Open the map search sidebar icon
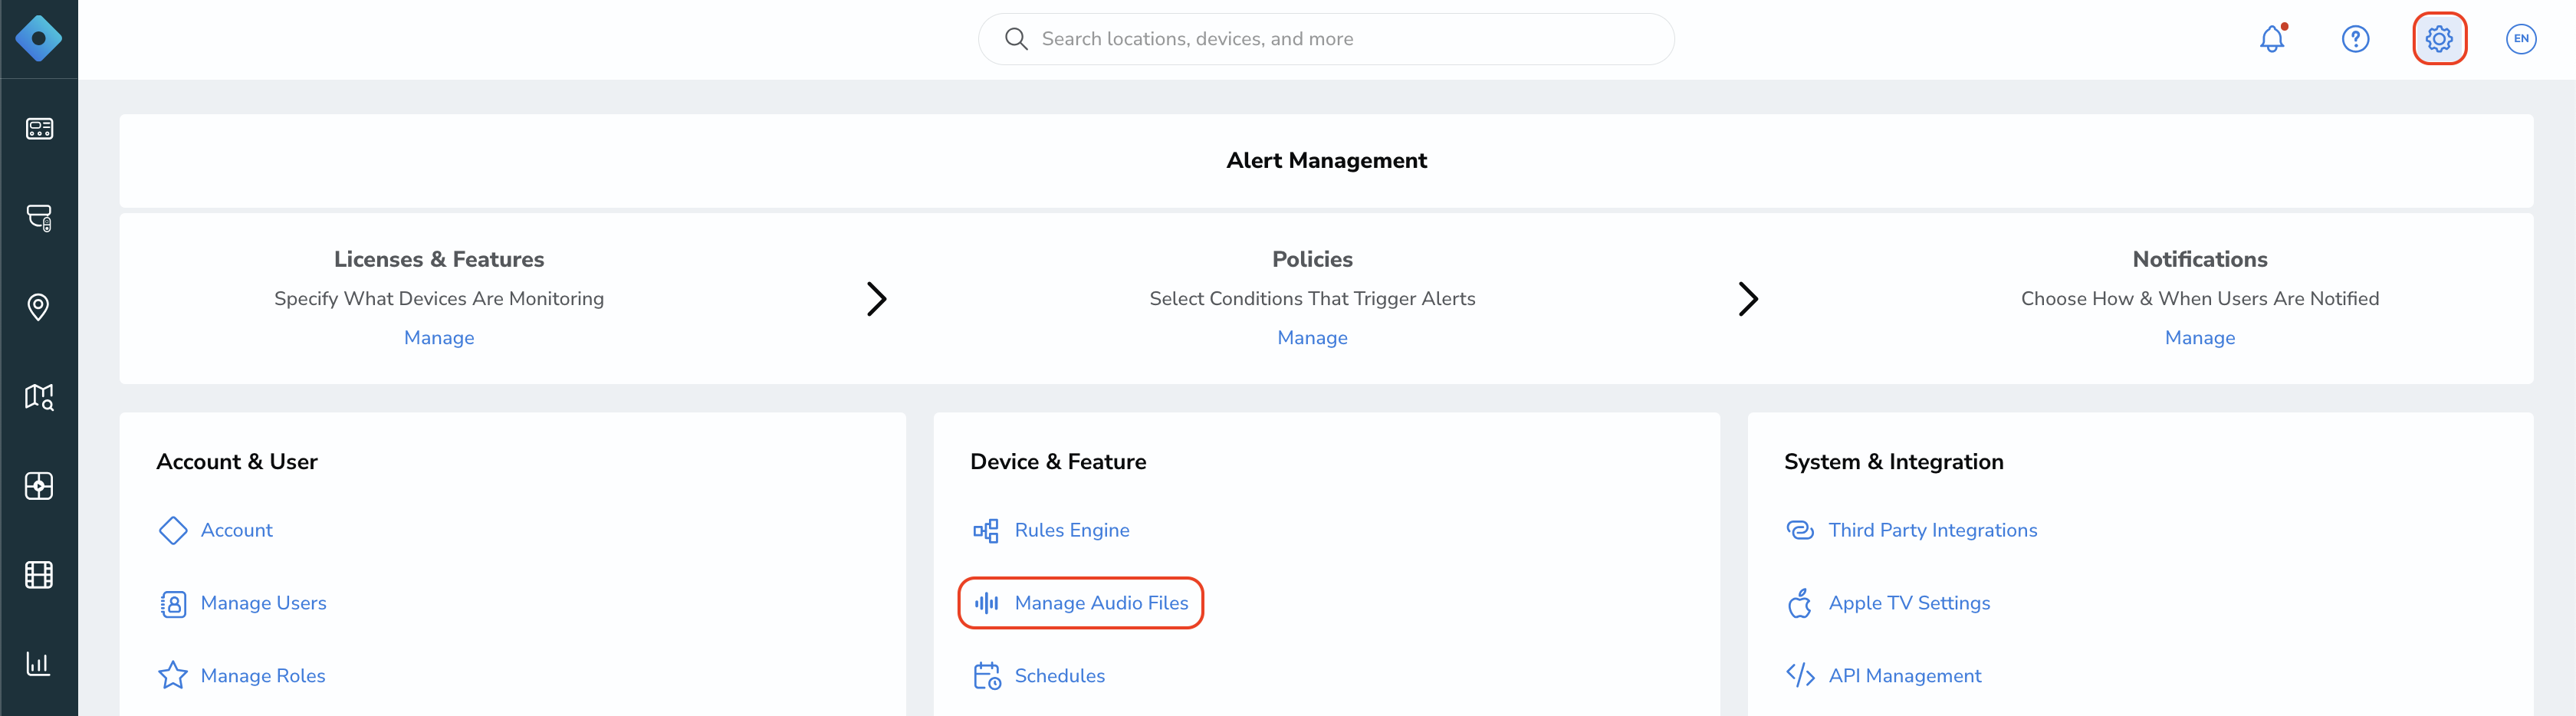The width and height of the screenshot is (2576, 716). 39,397
